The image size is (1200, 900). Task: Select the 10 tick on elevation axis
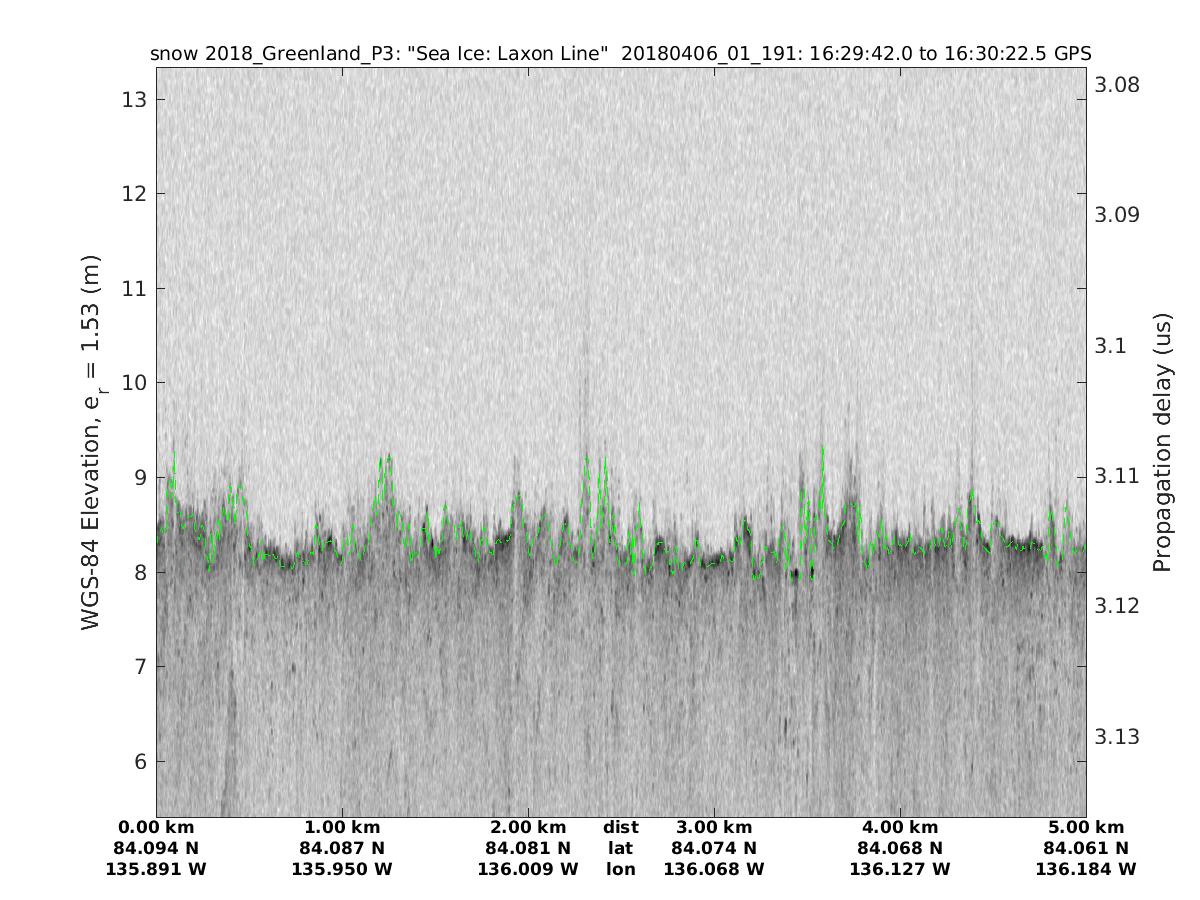click(x=135, y=383)
